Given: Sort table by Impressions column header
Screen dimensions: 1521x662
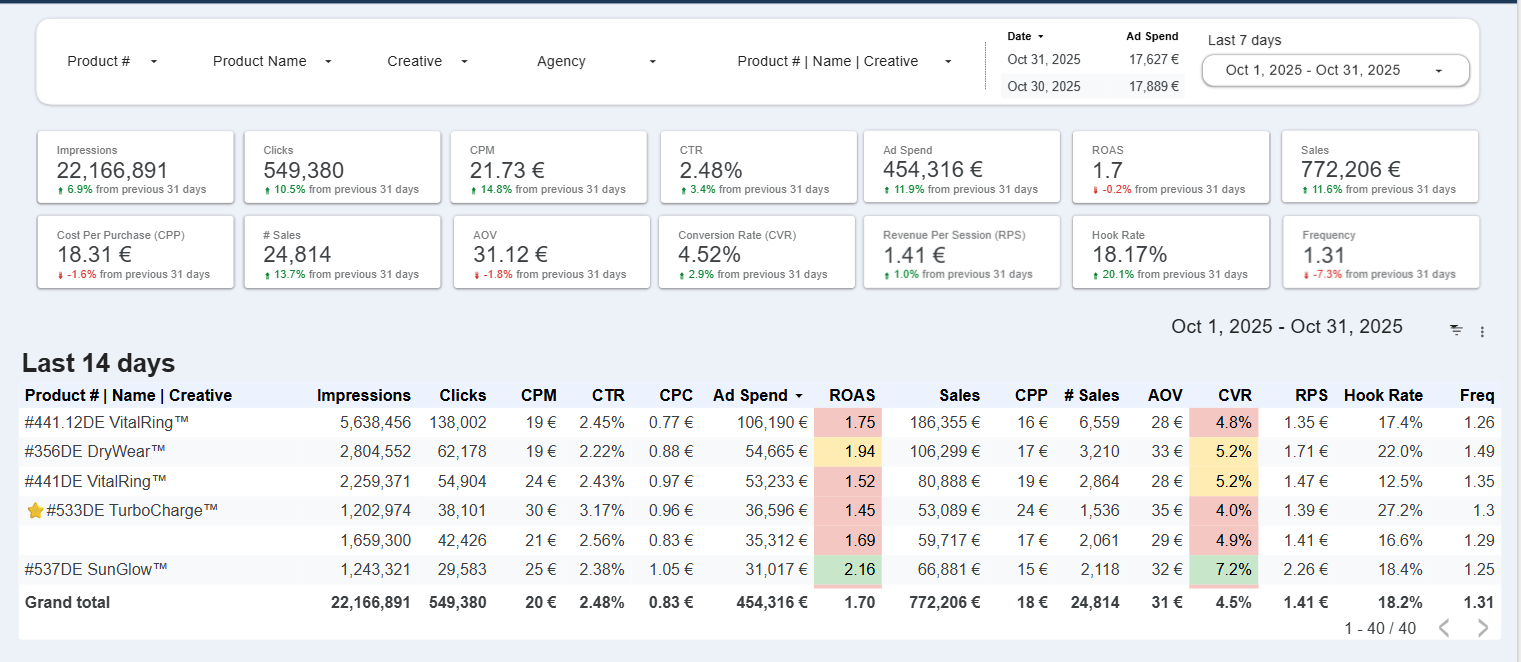Looking at the screenshot, I should [x=363, y=395].
